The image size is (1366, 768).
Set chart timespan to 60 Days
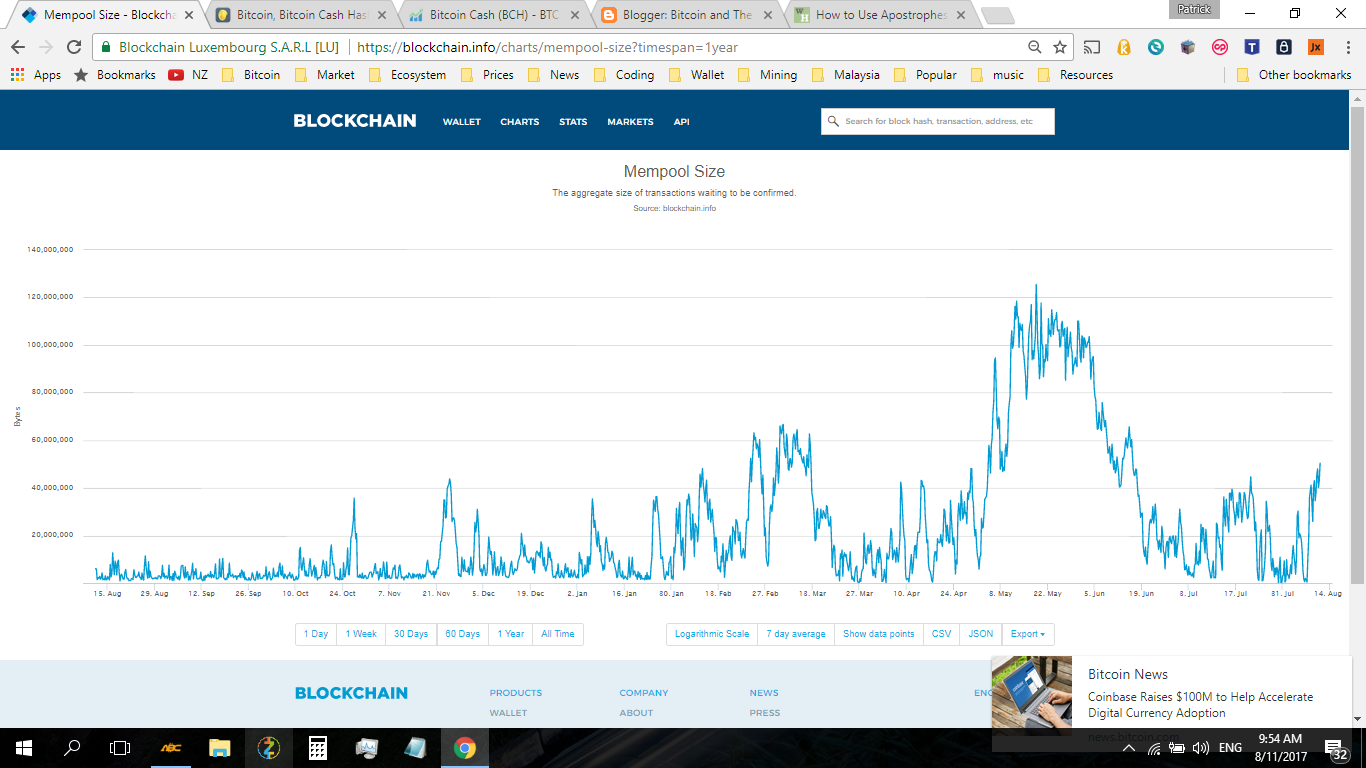coord(463,634)
